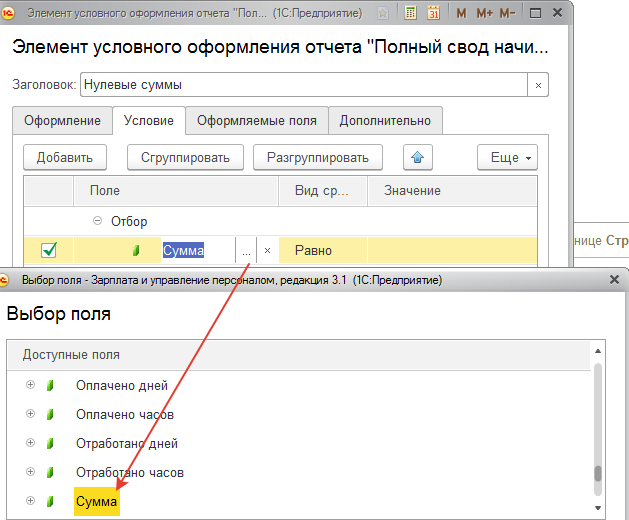
Task: Expand the Отработано часов field
Action: tap(30, 471)
